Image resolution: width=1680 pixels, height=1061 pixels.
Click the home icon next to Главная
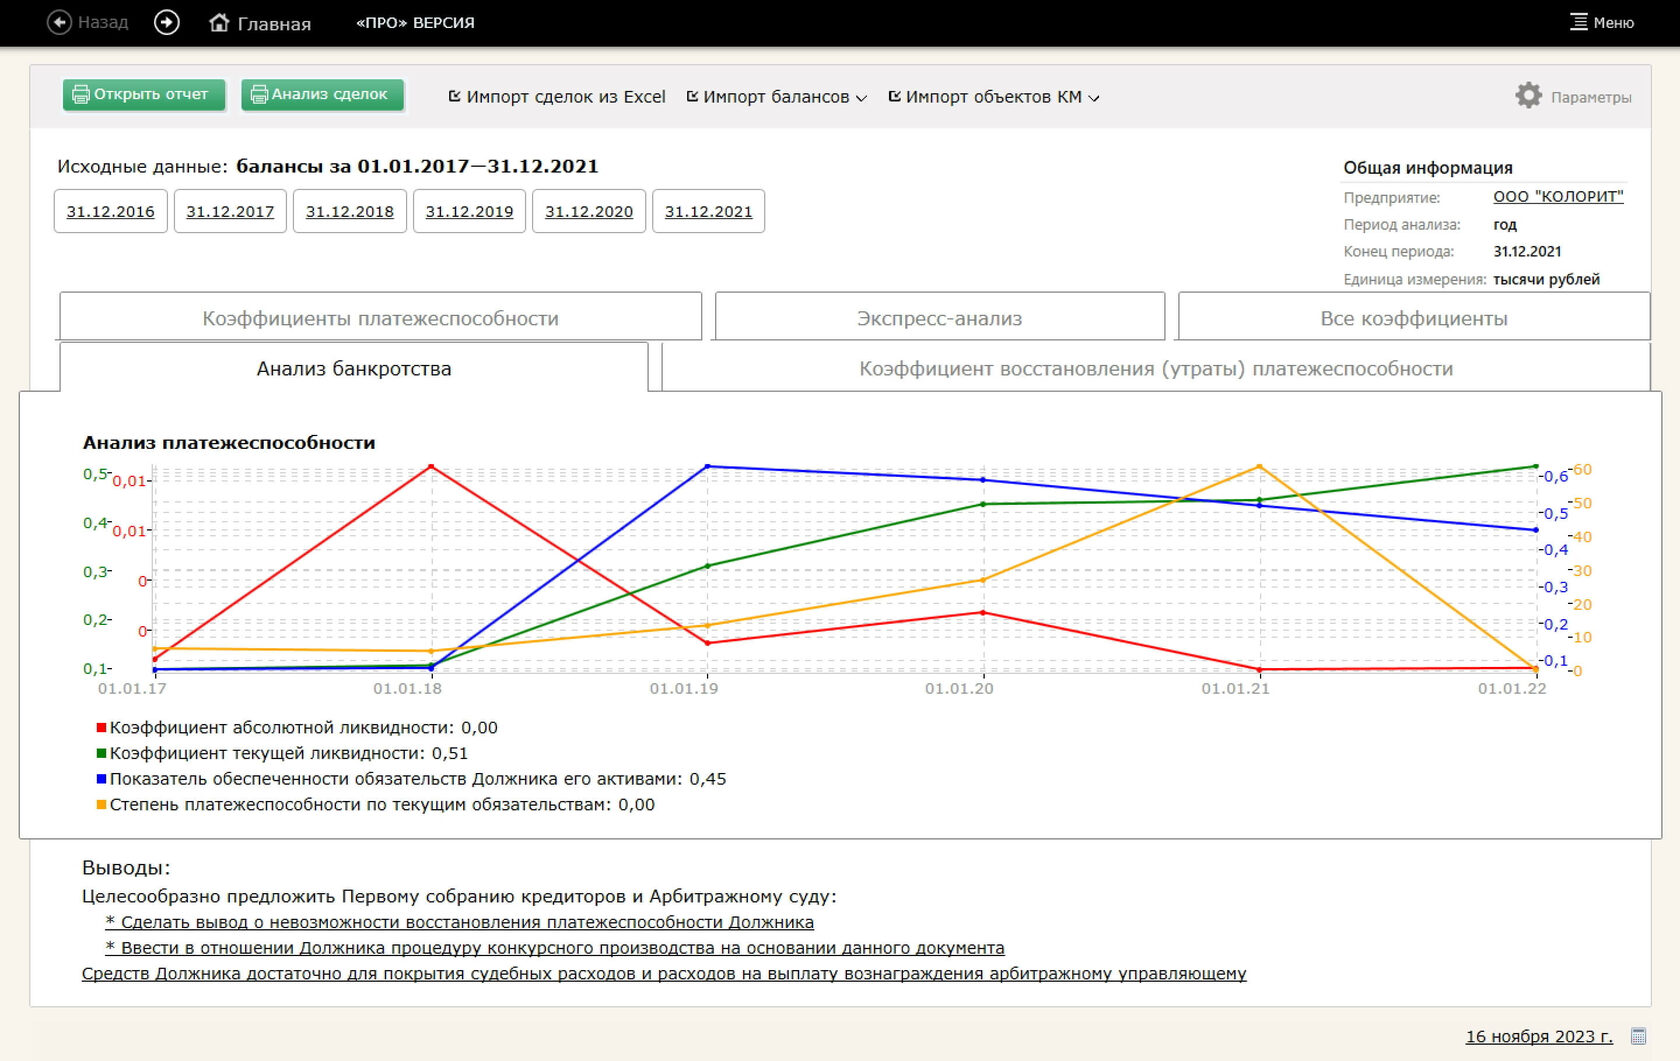click(219, 22)
